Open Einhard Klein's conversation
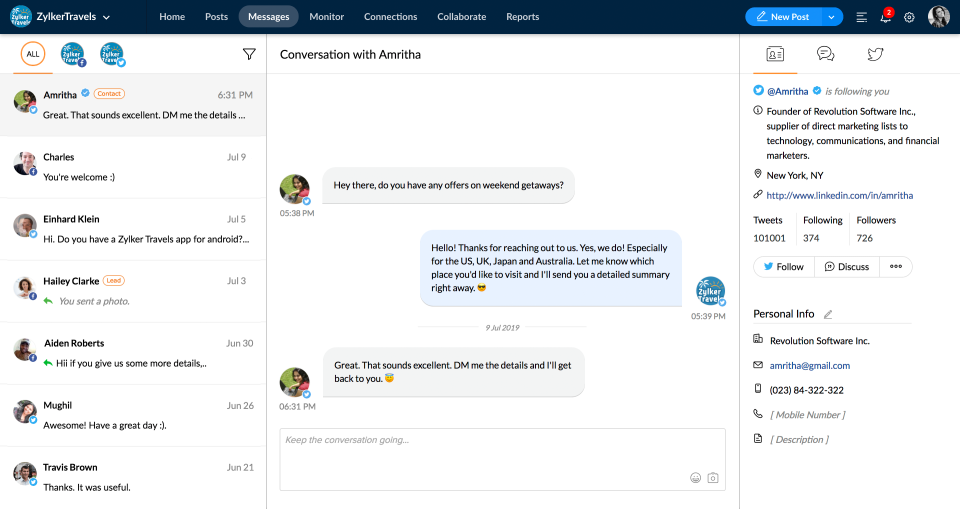 click(133, 228)
